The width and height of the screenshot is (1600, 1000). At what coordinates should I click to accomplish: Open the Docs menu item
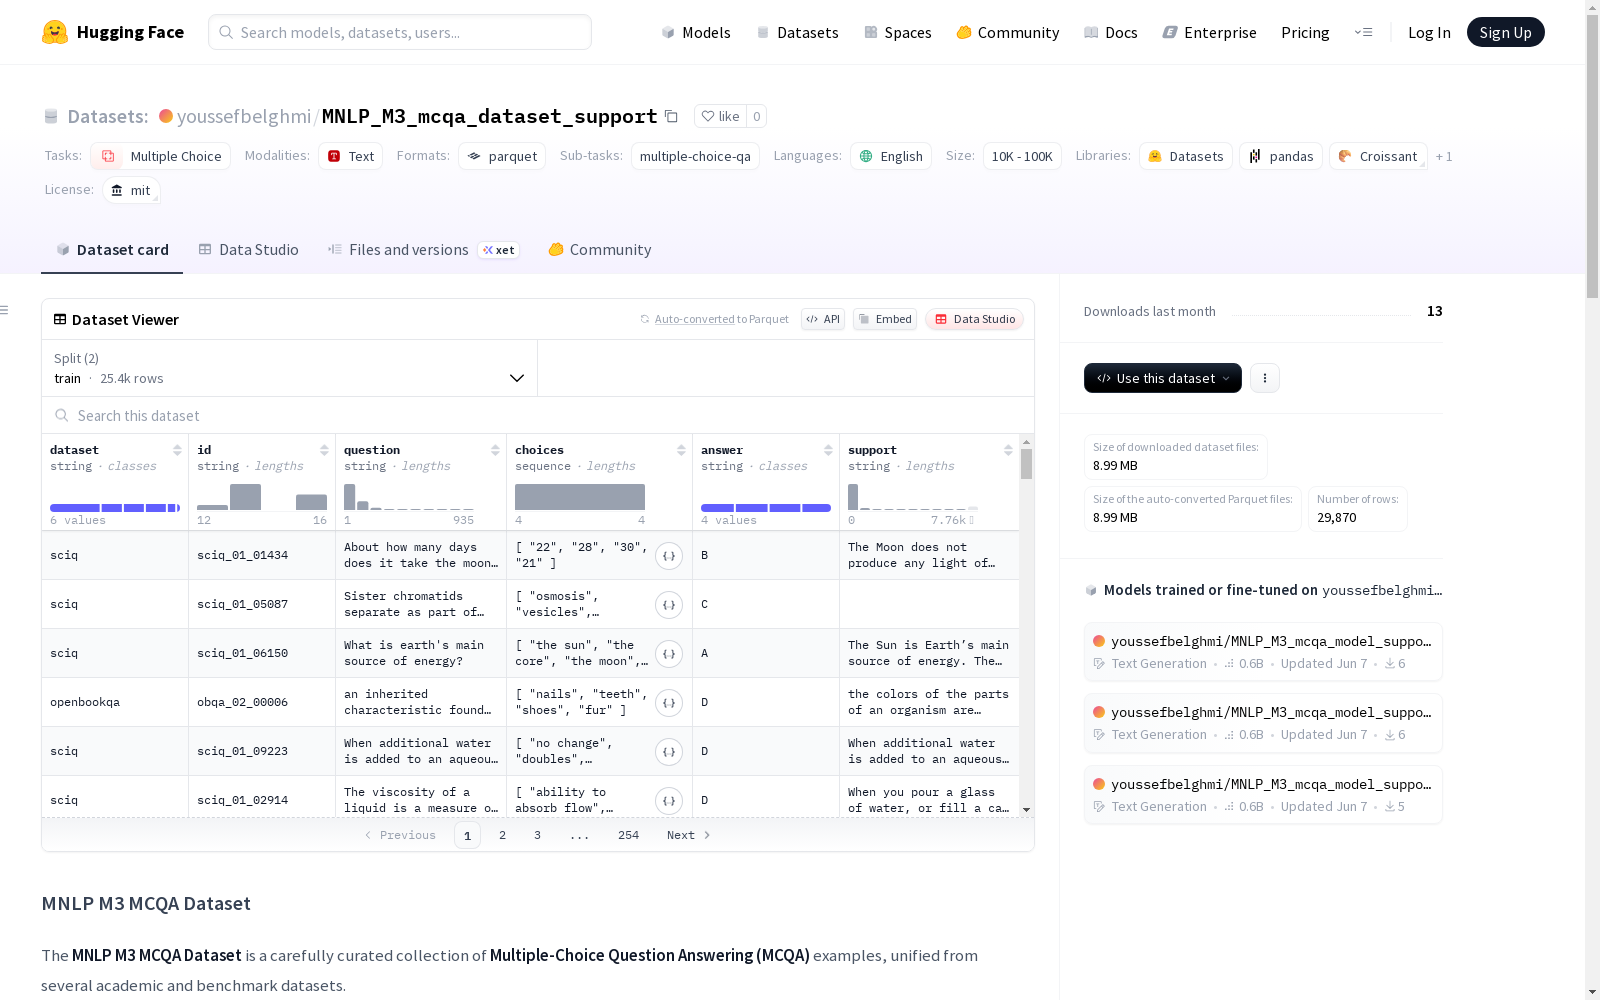point(1111,32)
